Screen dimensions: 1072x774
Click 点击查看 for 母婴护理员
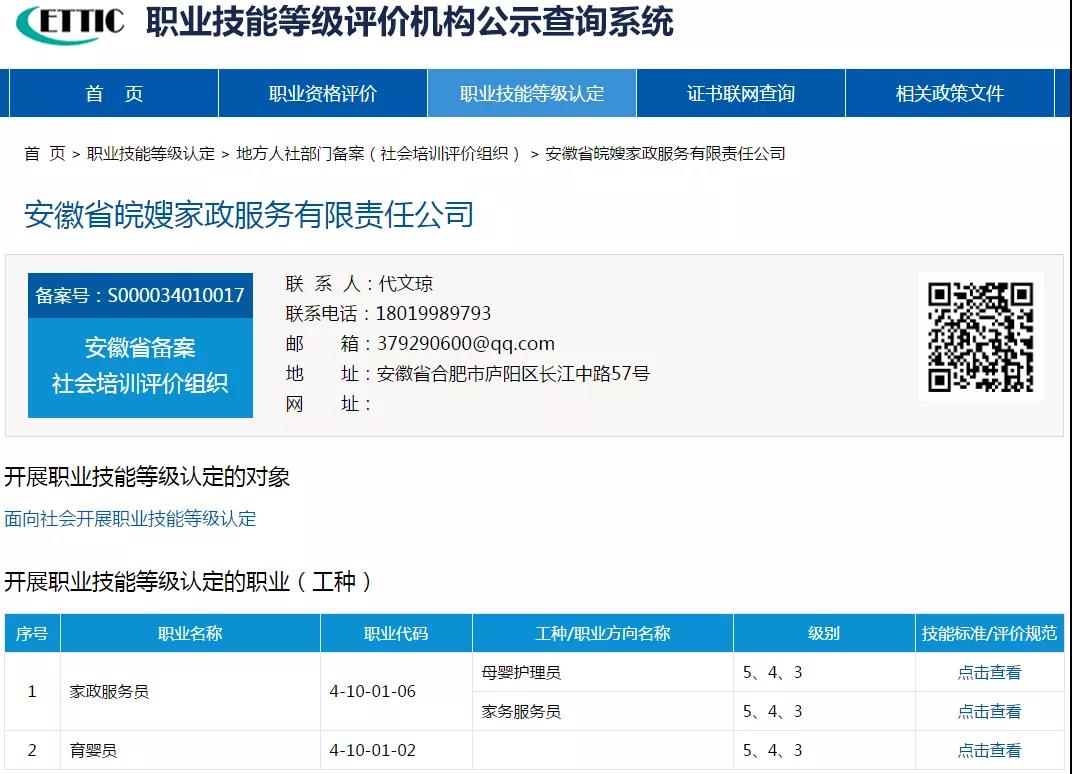coord(989,673)
